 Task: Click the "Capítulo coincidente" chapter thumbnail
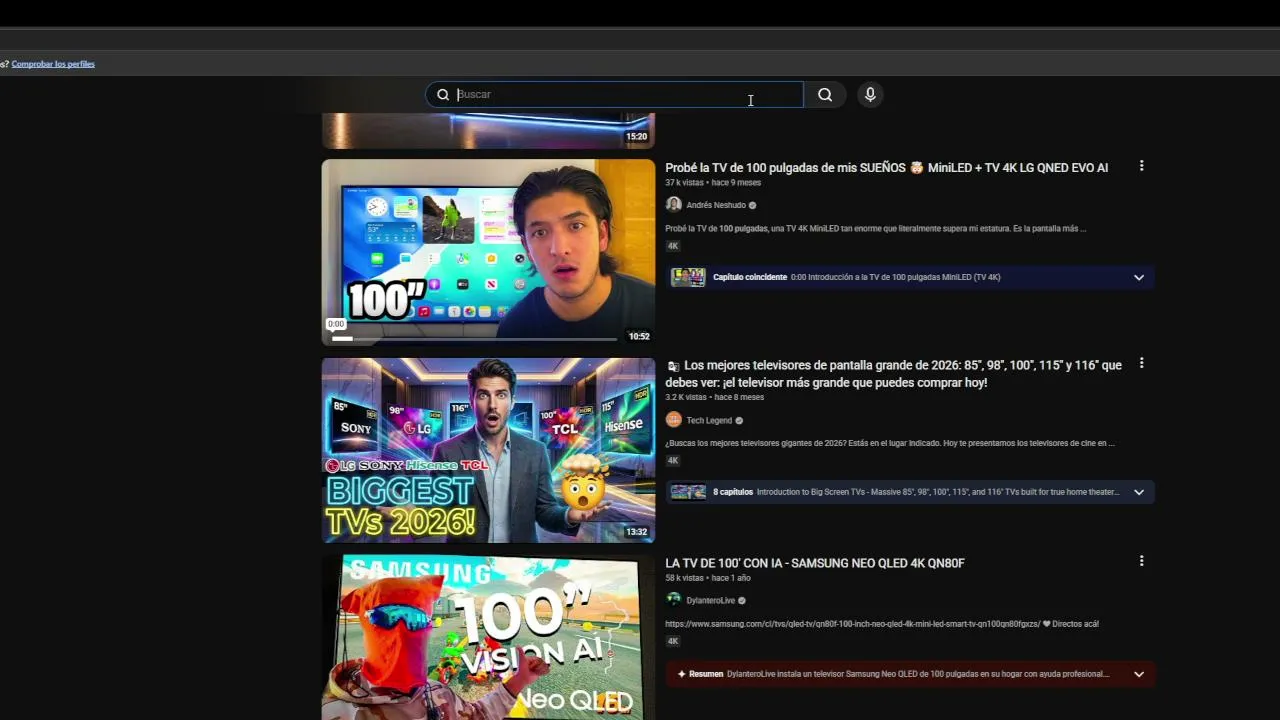[x=688, y=277]
